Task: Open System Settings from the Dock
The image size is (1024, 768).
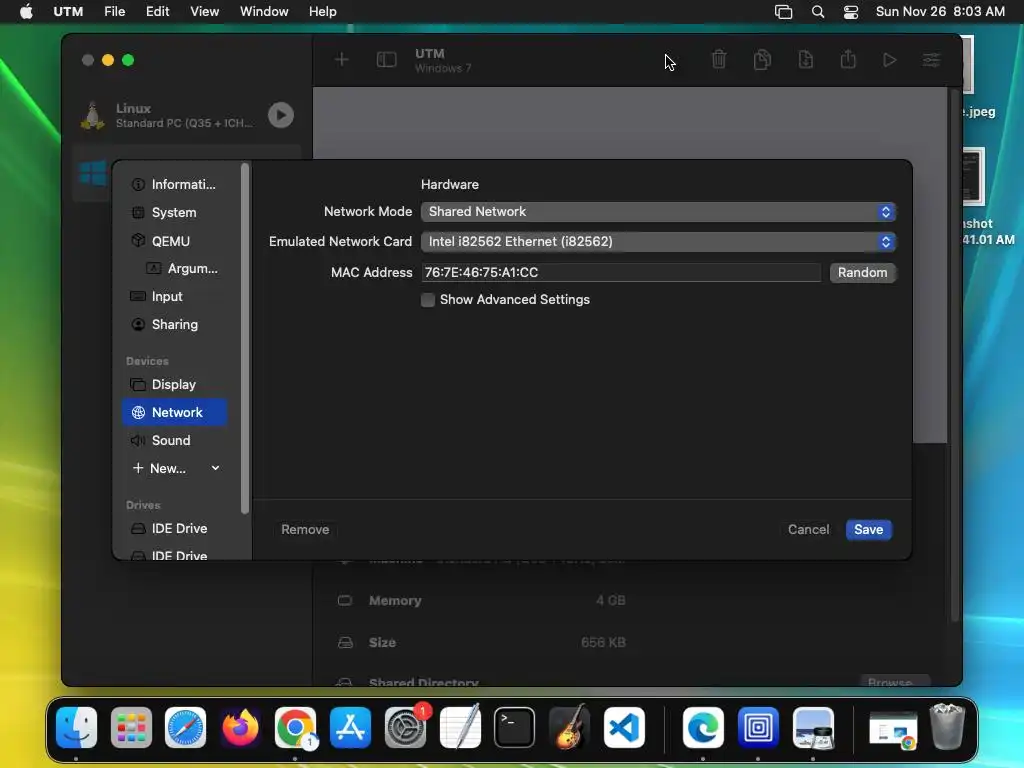Action: point(406,727)
